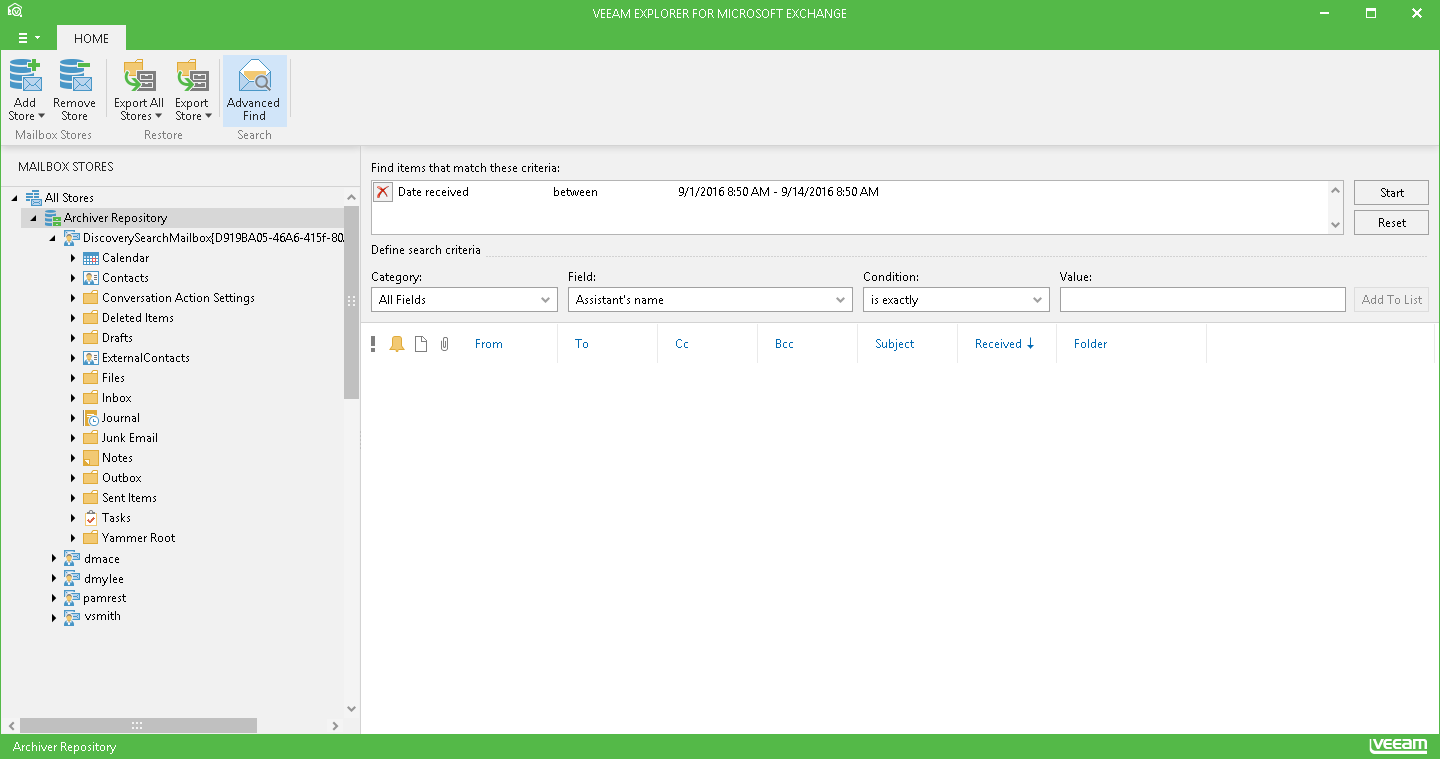Expand the Sent Items folder
This screenshot has height=759, width=1440.
point(73,498)
